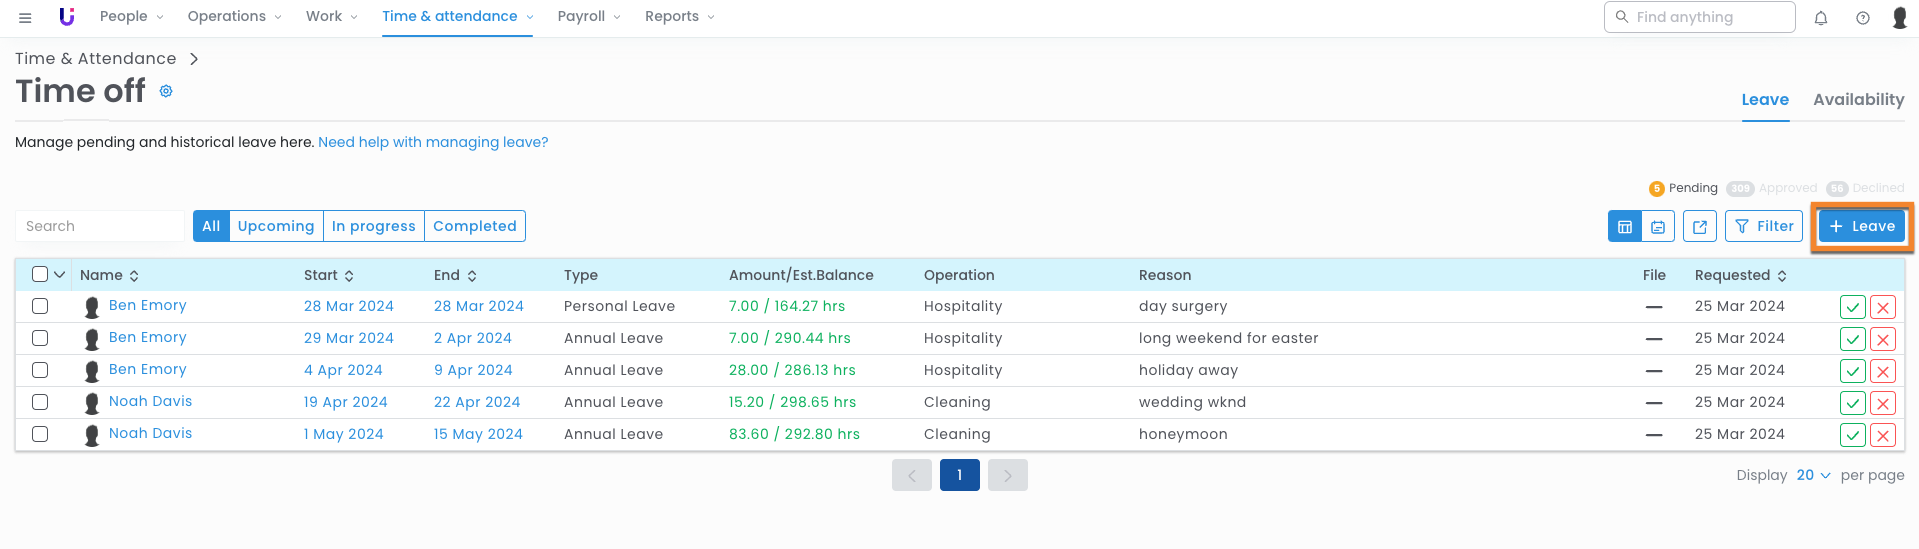Expand the People menu dropdown
The image size is (1919, 549).
(131, 17)
